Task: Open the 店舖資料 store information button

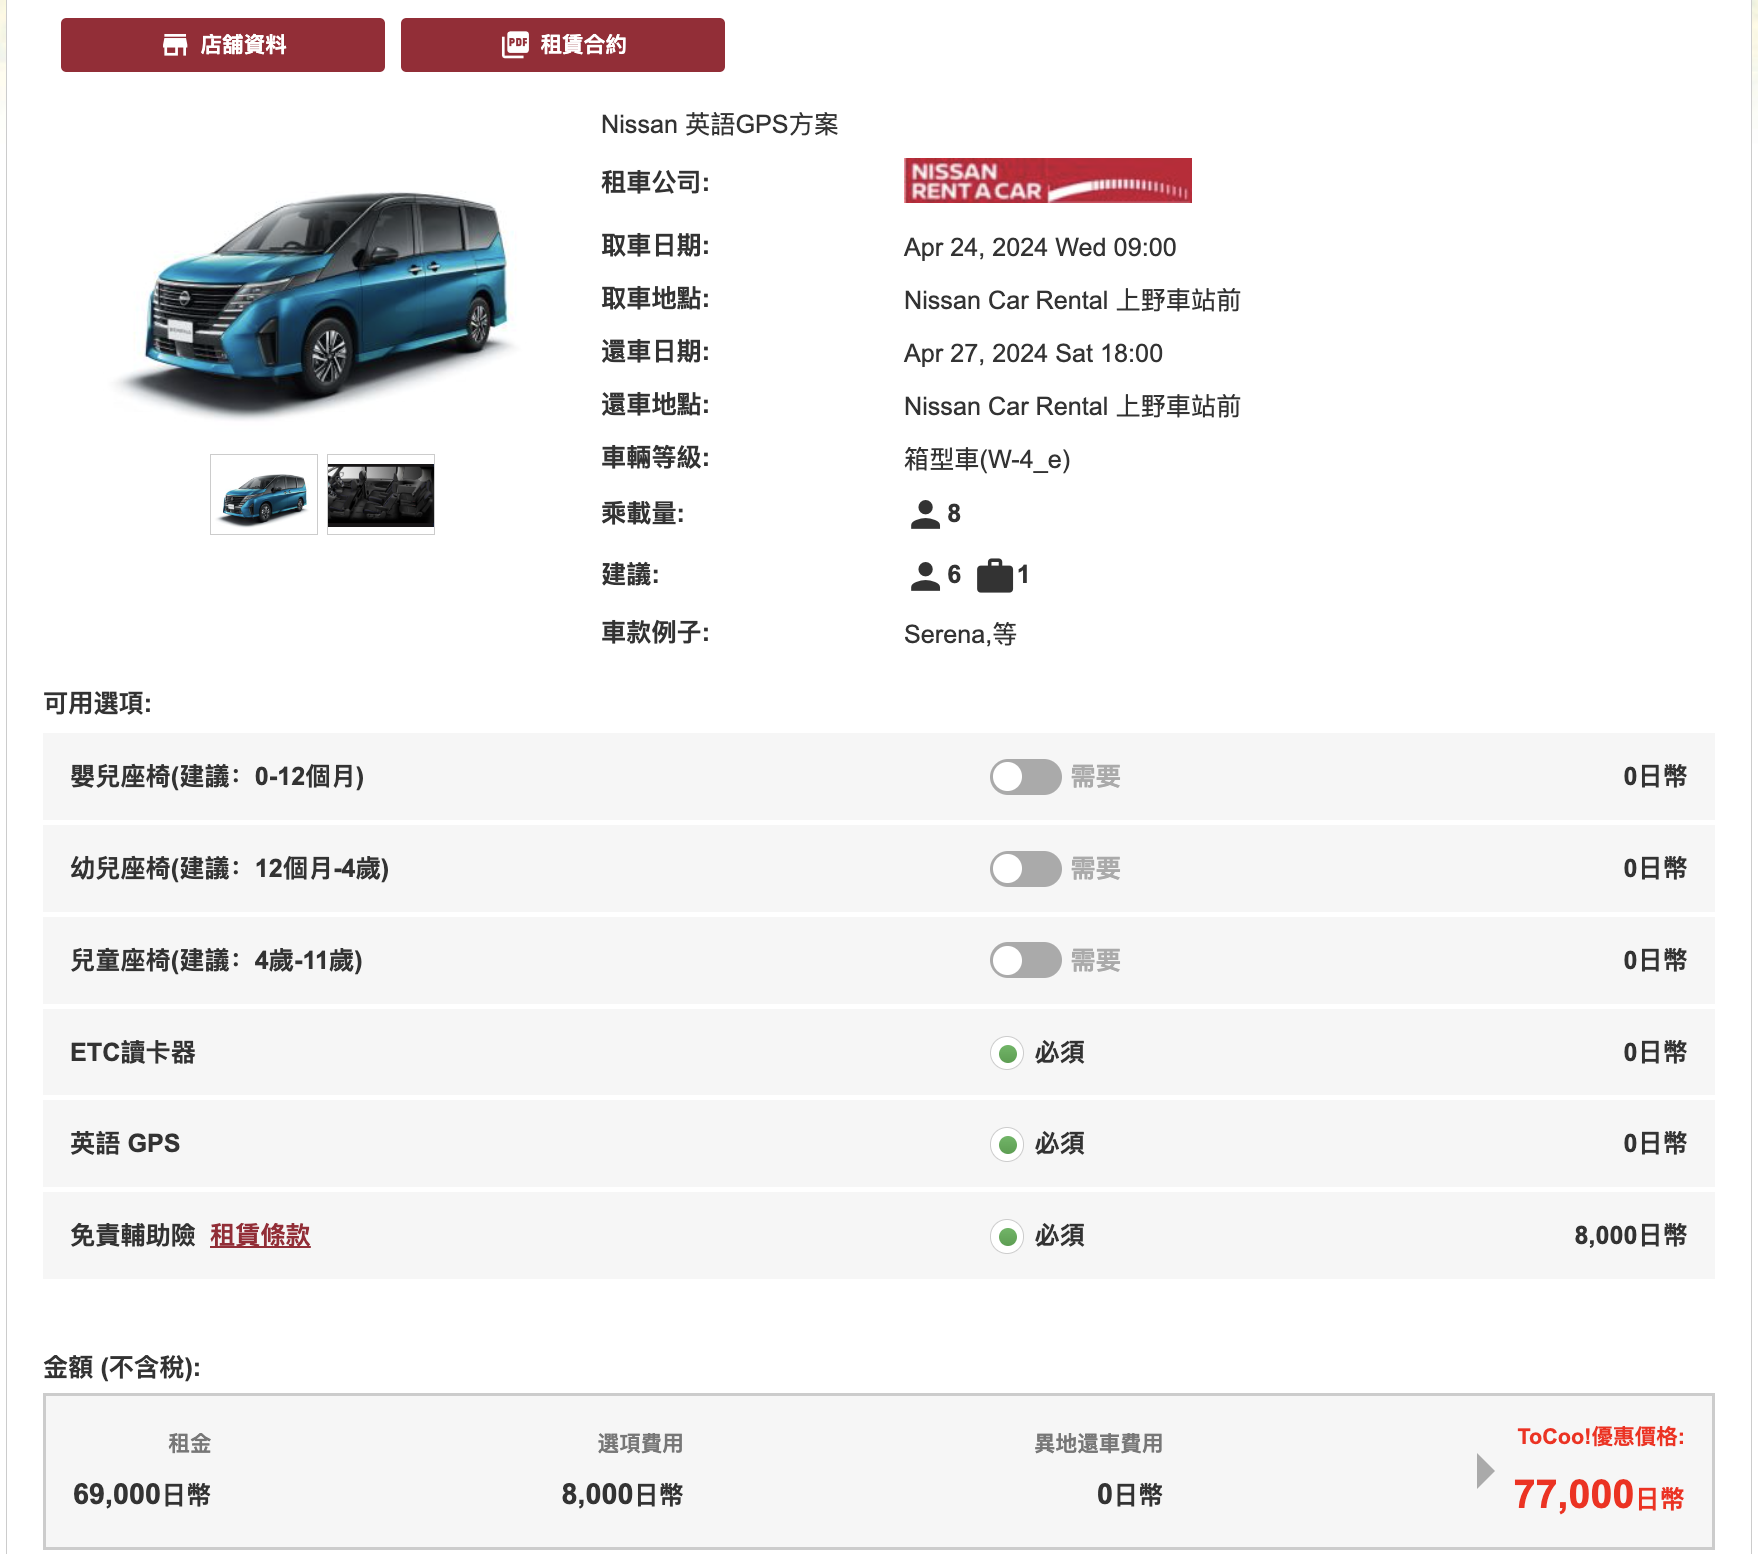Action: click(223, 45)
